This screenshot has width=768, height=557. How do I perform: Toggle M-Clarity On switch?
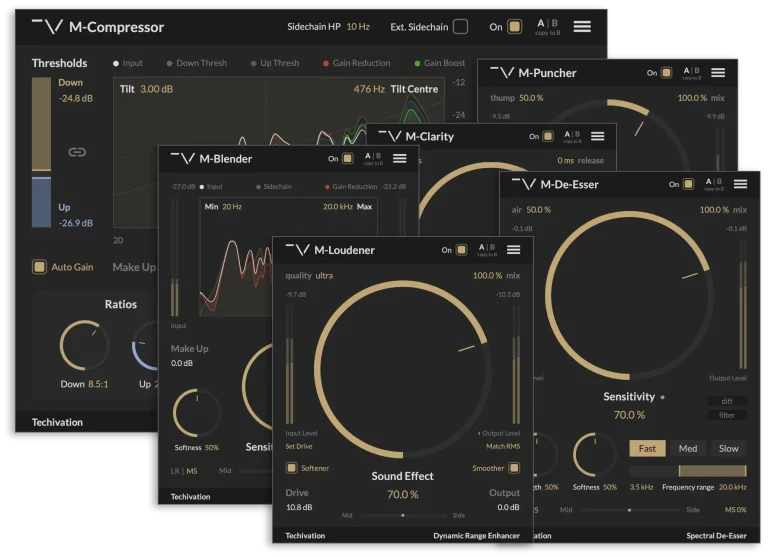pos(548,136)
